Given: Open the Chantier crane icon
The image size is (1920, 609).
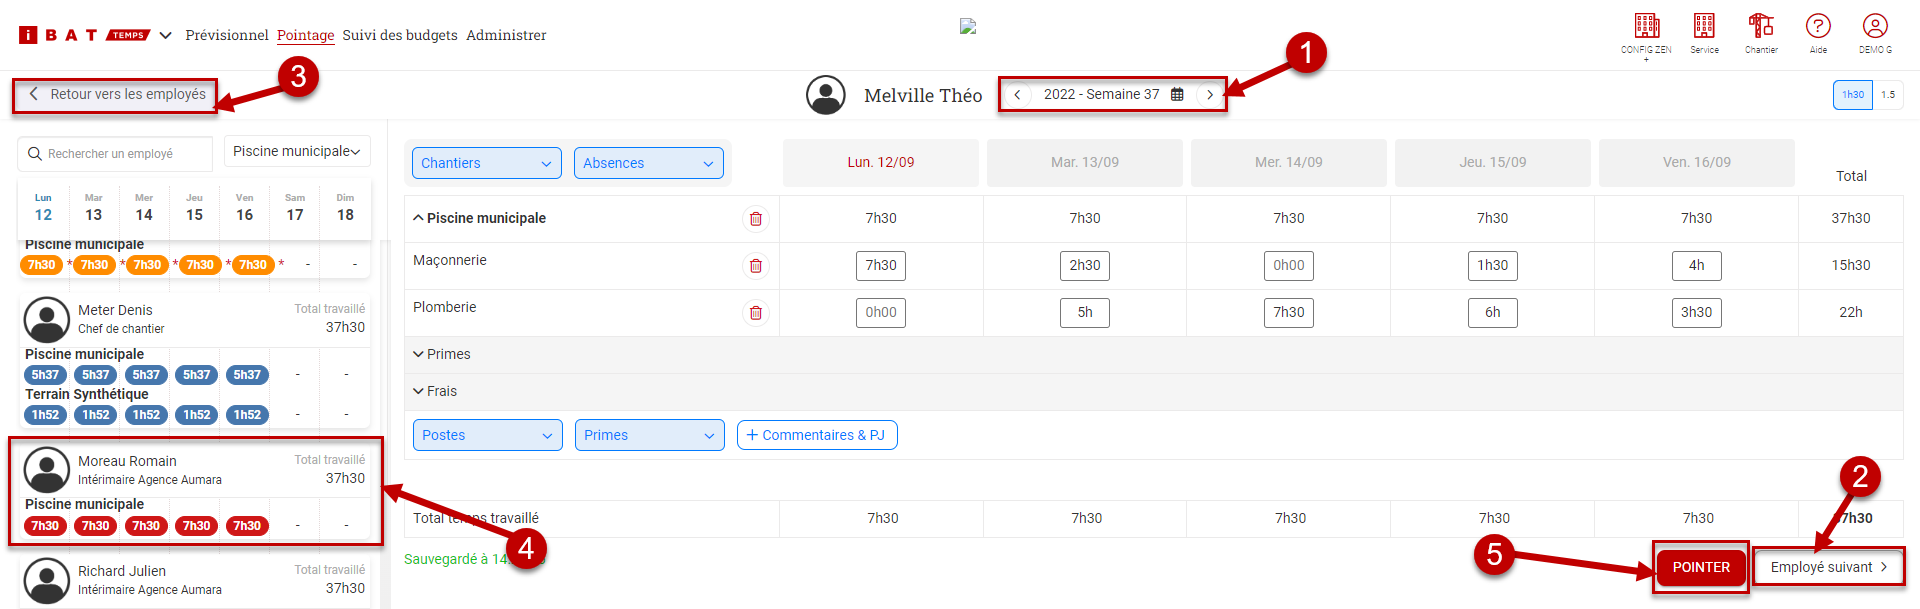Looking at the screenshot, I should click(x=1761, y=27).
